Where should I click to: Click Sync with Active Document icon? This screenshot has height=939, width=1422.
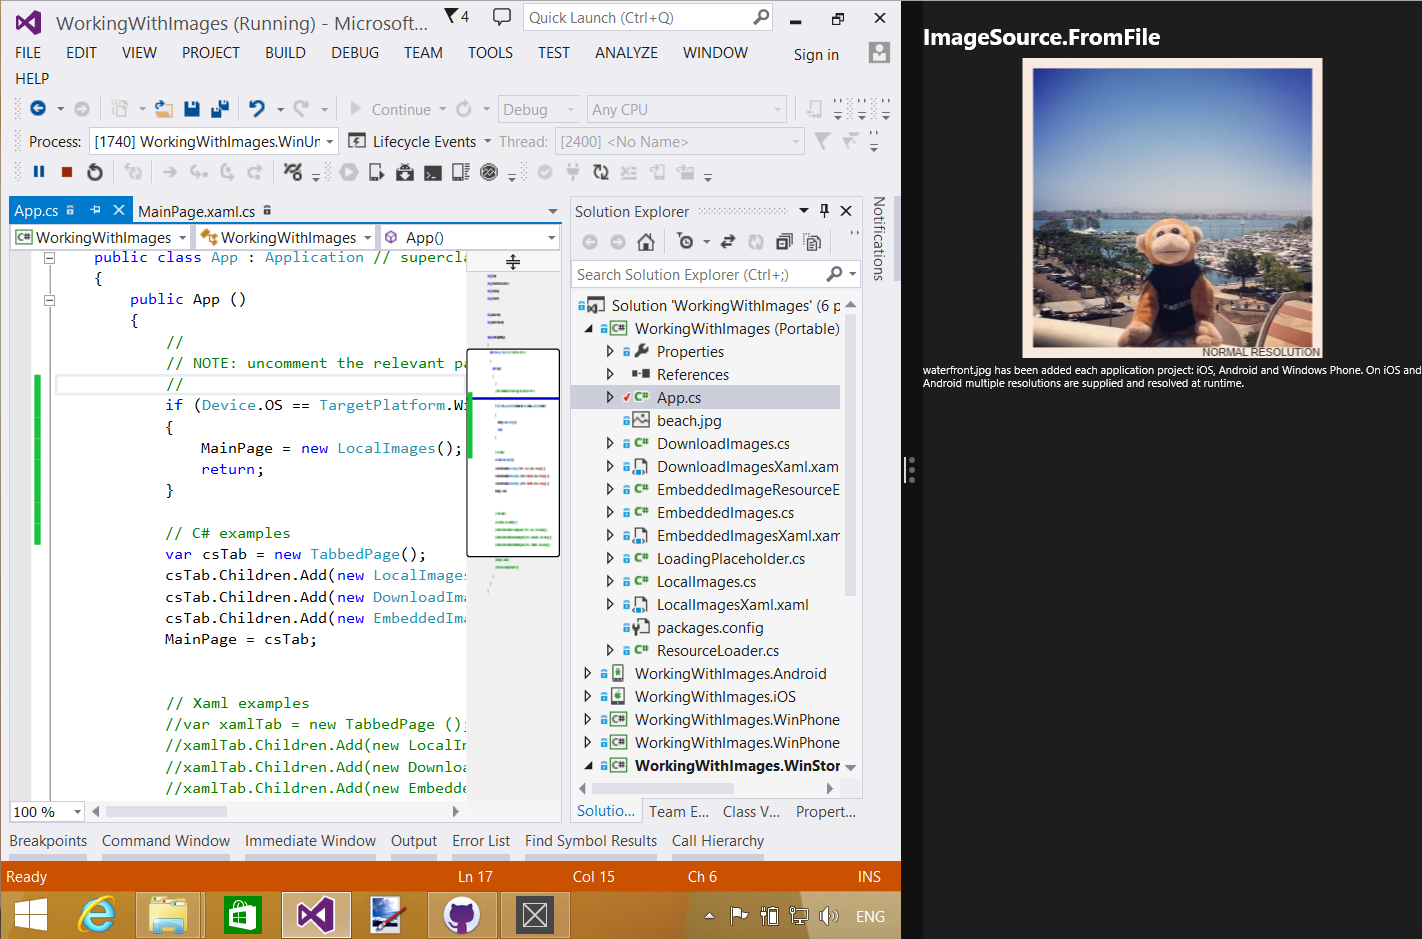(728, 242)
